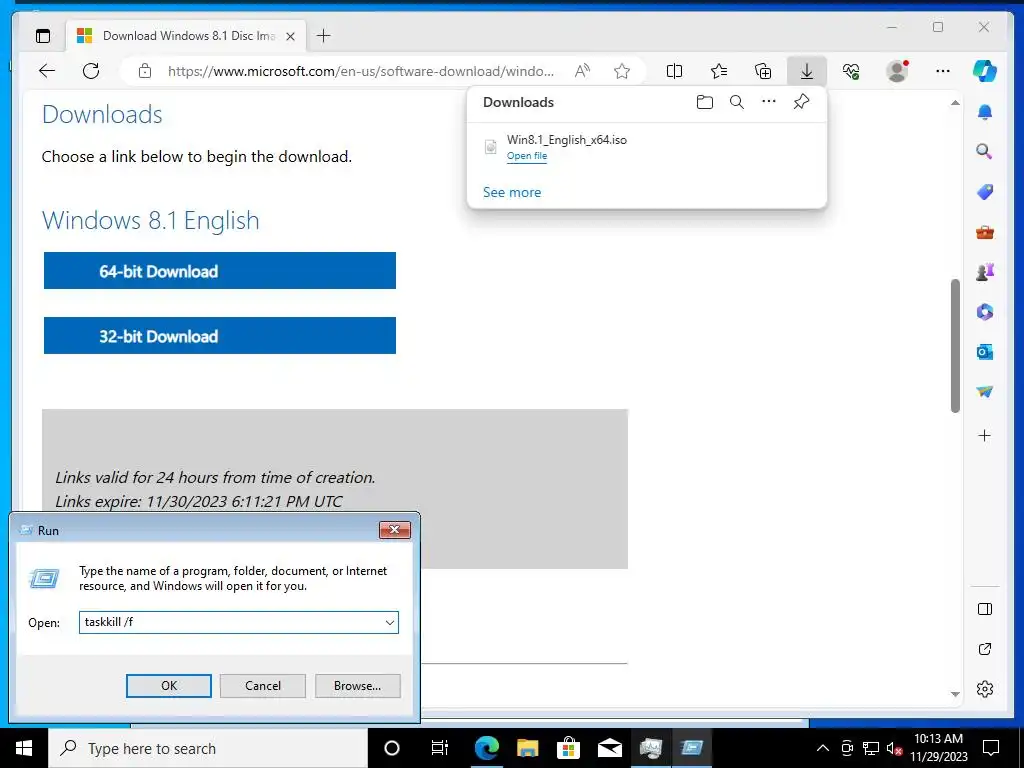The height and width of the screenshot is (768, 1024).
Task: Click the site info lock icon
Action: click(x=145, y=71)
